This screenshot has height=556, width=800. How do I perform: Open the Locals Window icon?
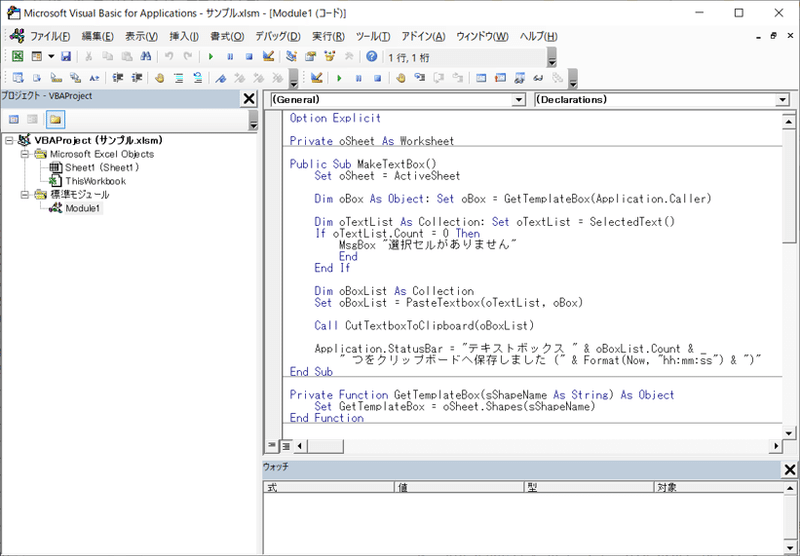[481, 78]
